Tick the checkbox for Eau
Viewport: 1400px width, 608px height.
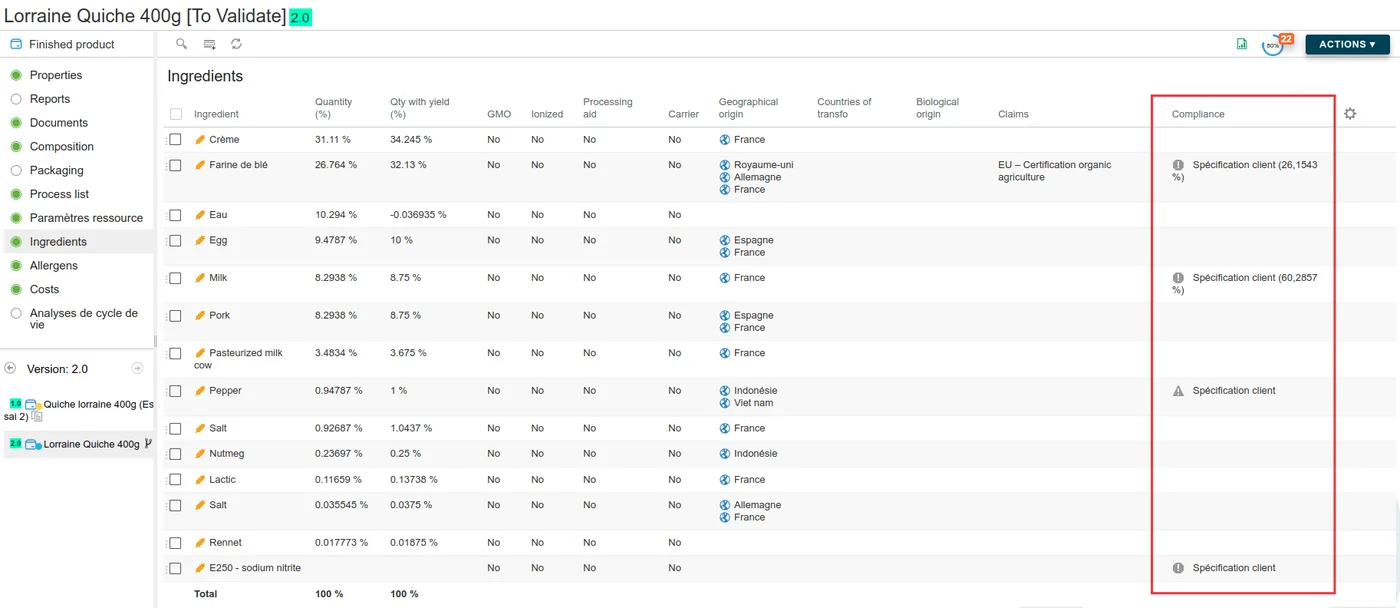pyautogui.click(x=175, y=215)
